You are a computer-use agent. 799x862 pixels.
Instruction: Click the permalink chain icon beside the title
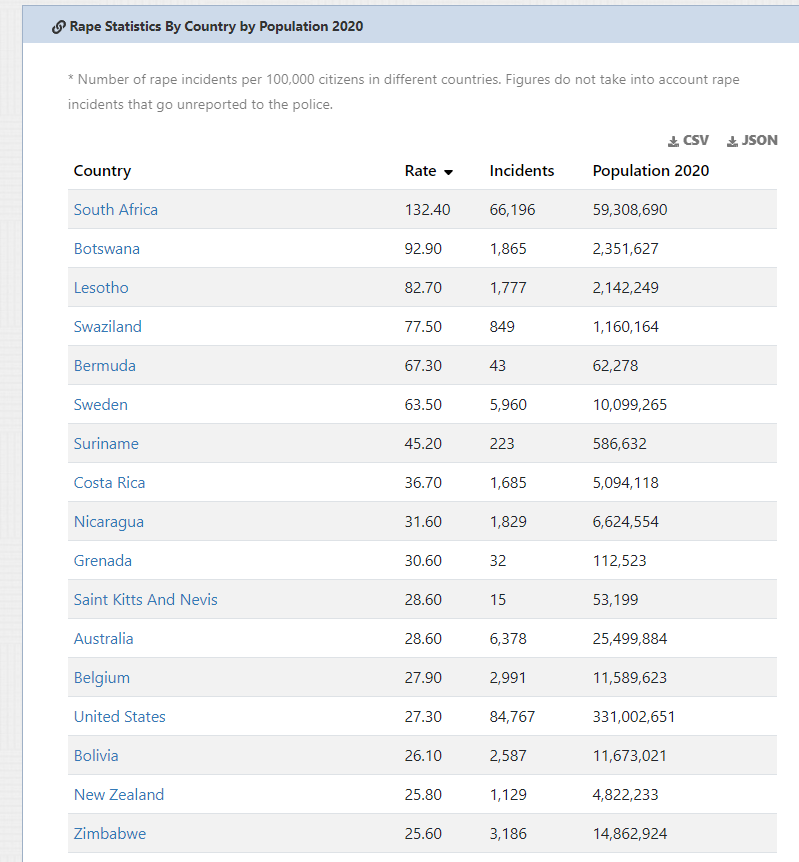coord(59,27)
